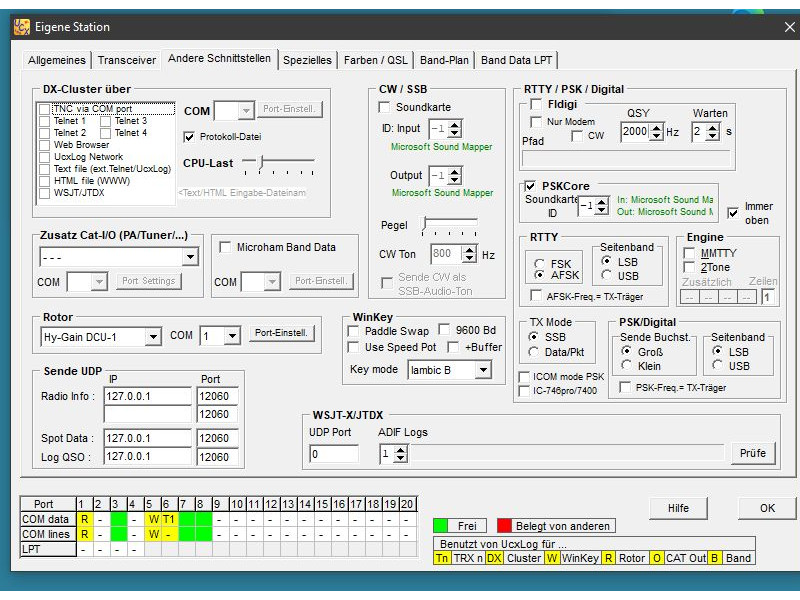The height and width of the screenshot is (600, 800).
Task: Click the WSJT-X UDP Port field
Action: pyautogui.click(x=334, y=454)
